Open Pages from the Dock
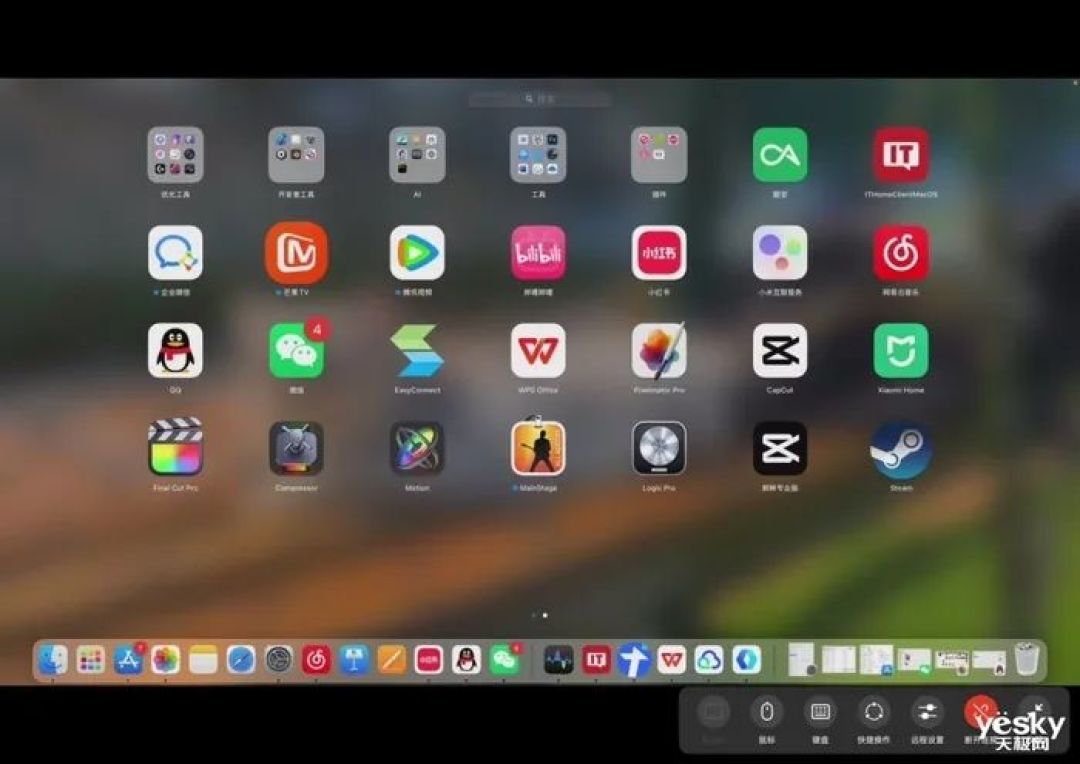1080x764 pixels. coord(391,660)
